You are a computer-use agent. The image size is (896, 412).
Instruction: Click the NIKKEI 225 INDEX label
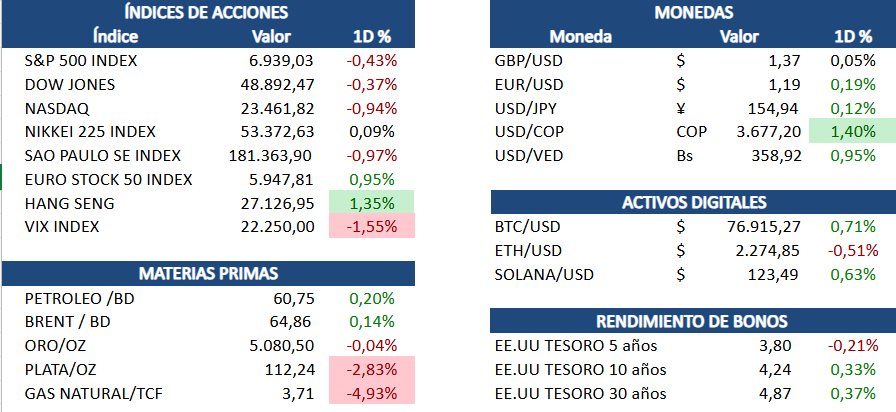click(x=91, y=132)
